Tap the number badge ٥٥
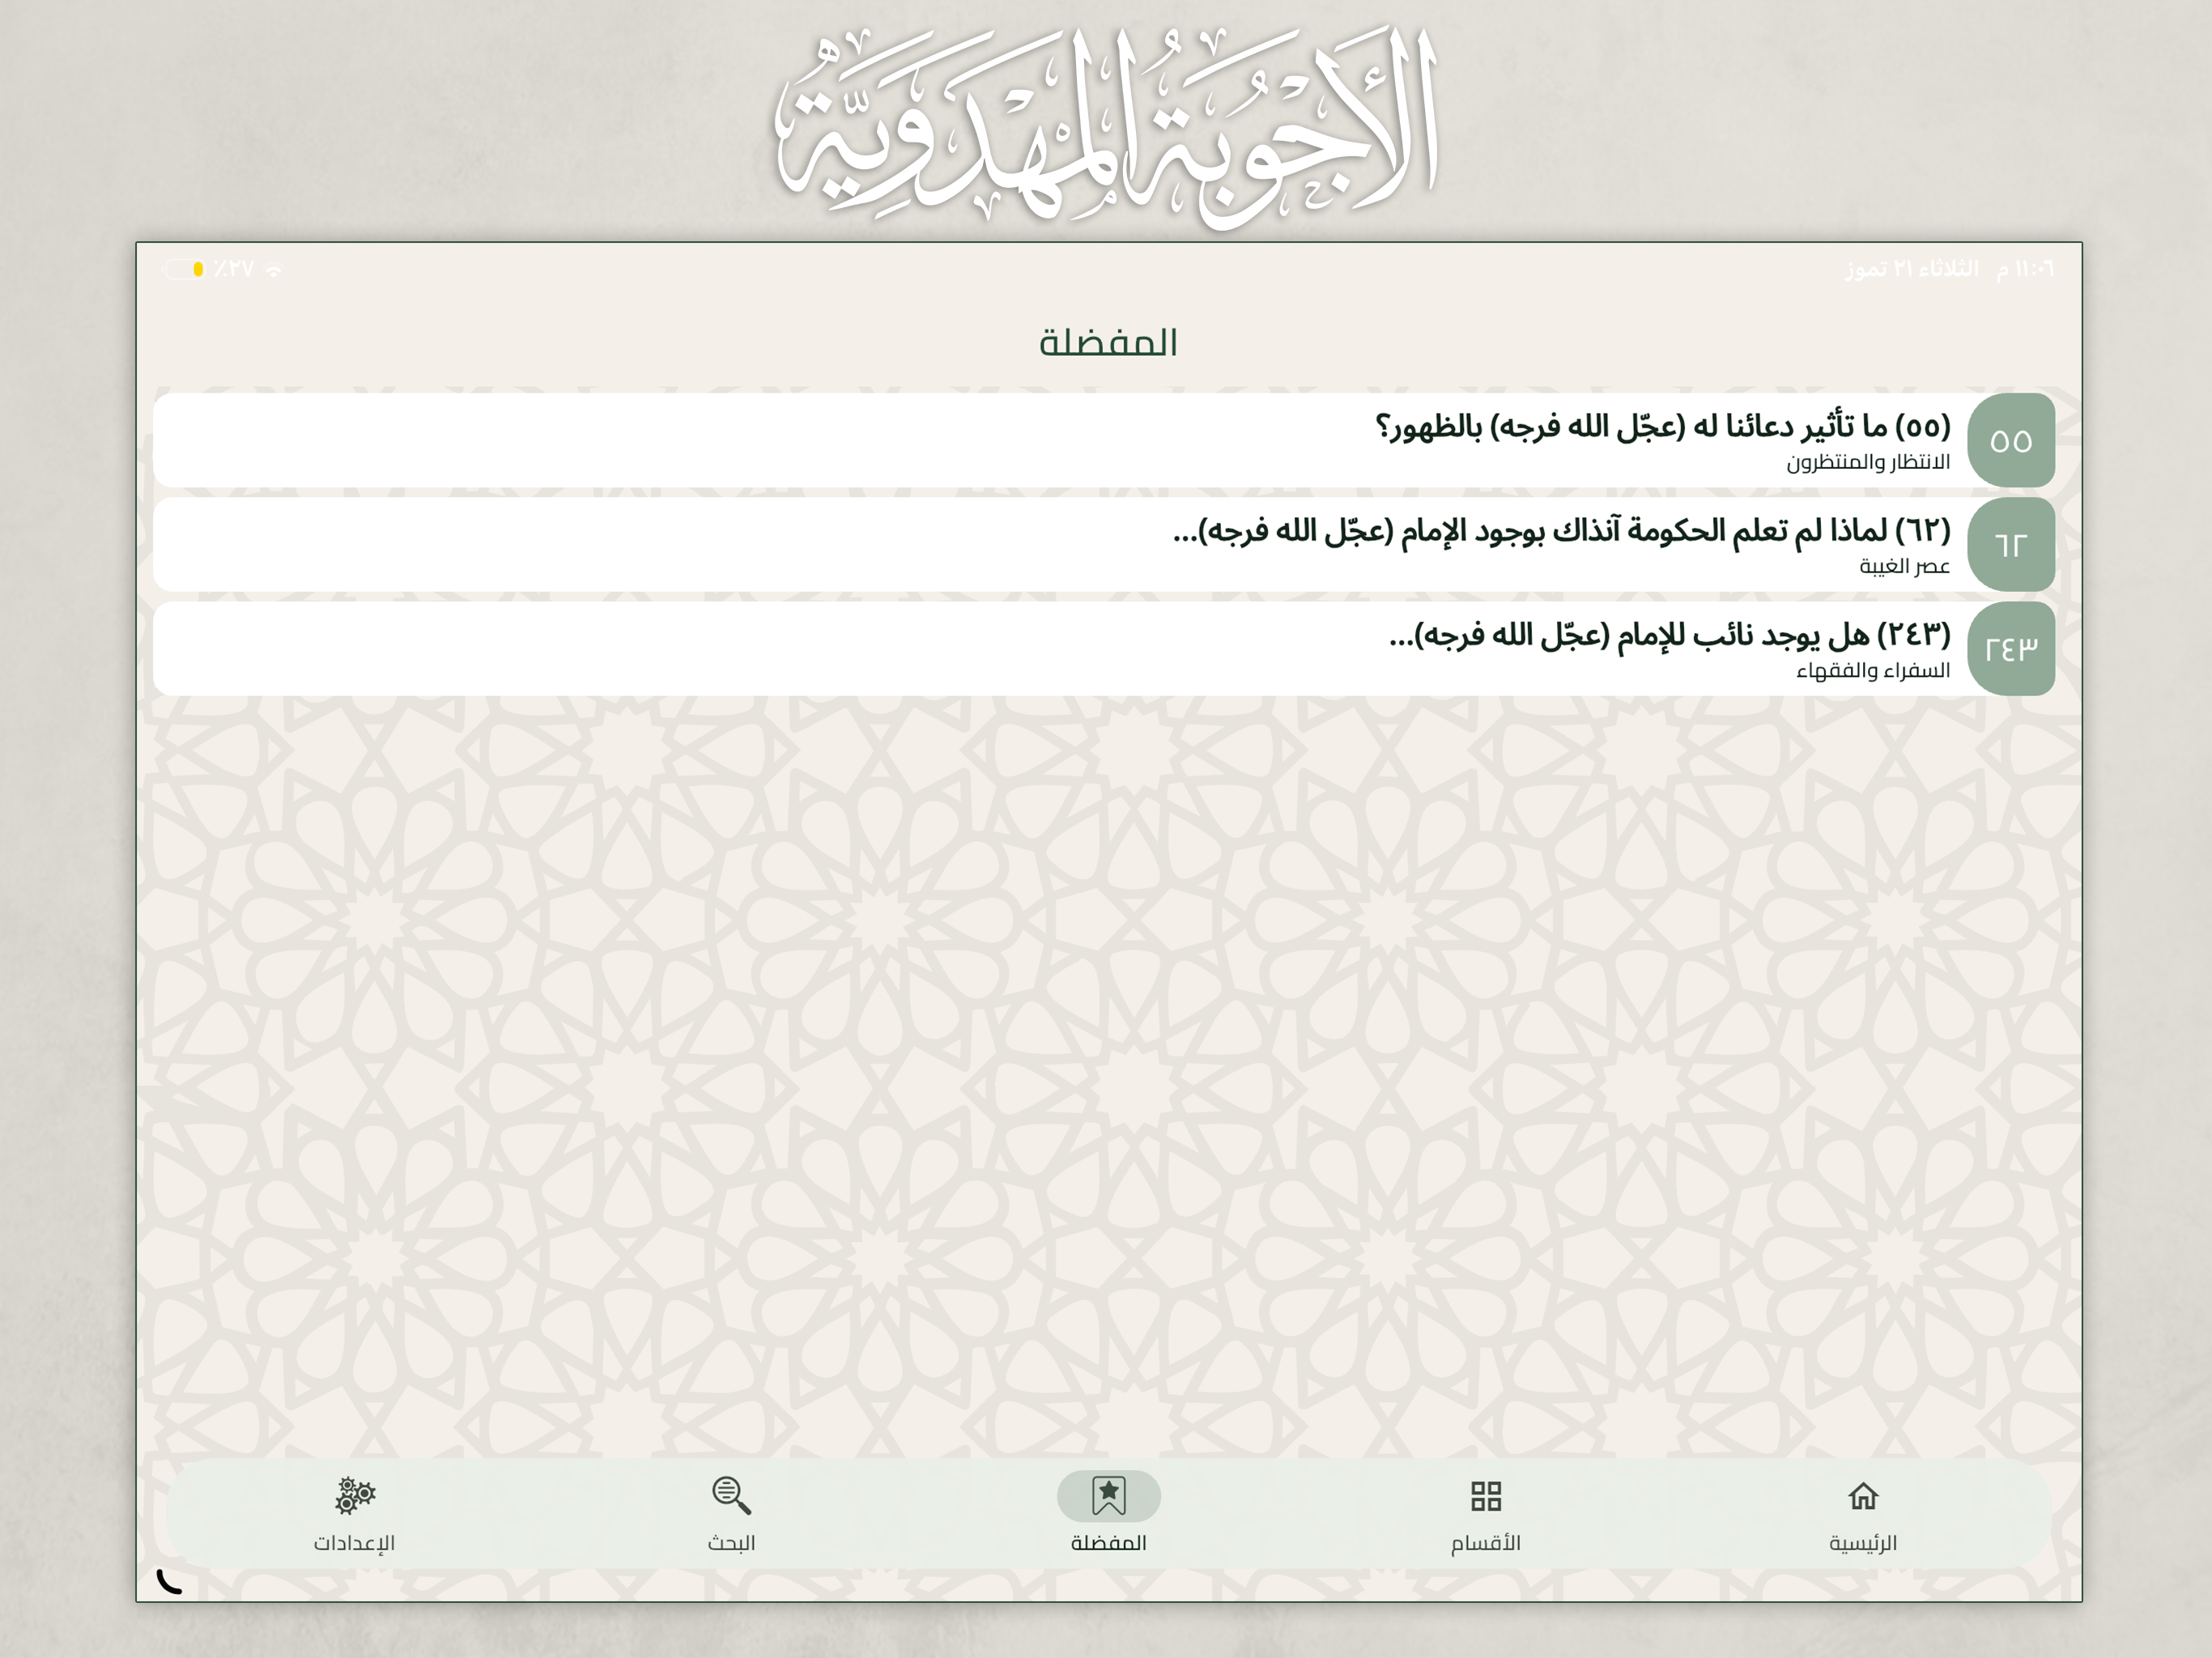 [2011, 440]
